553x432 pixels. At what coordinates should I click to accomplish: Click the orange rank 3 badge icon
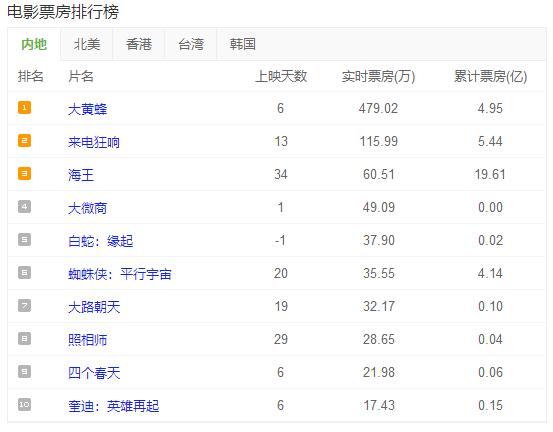(24, 174)
